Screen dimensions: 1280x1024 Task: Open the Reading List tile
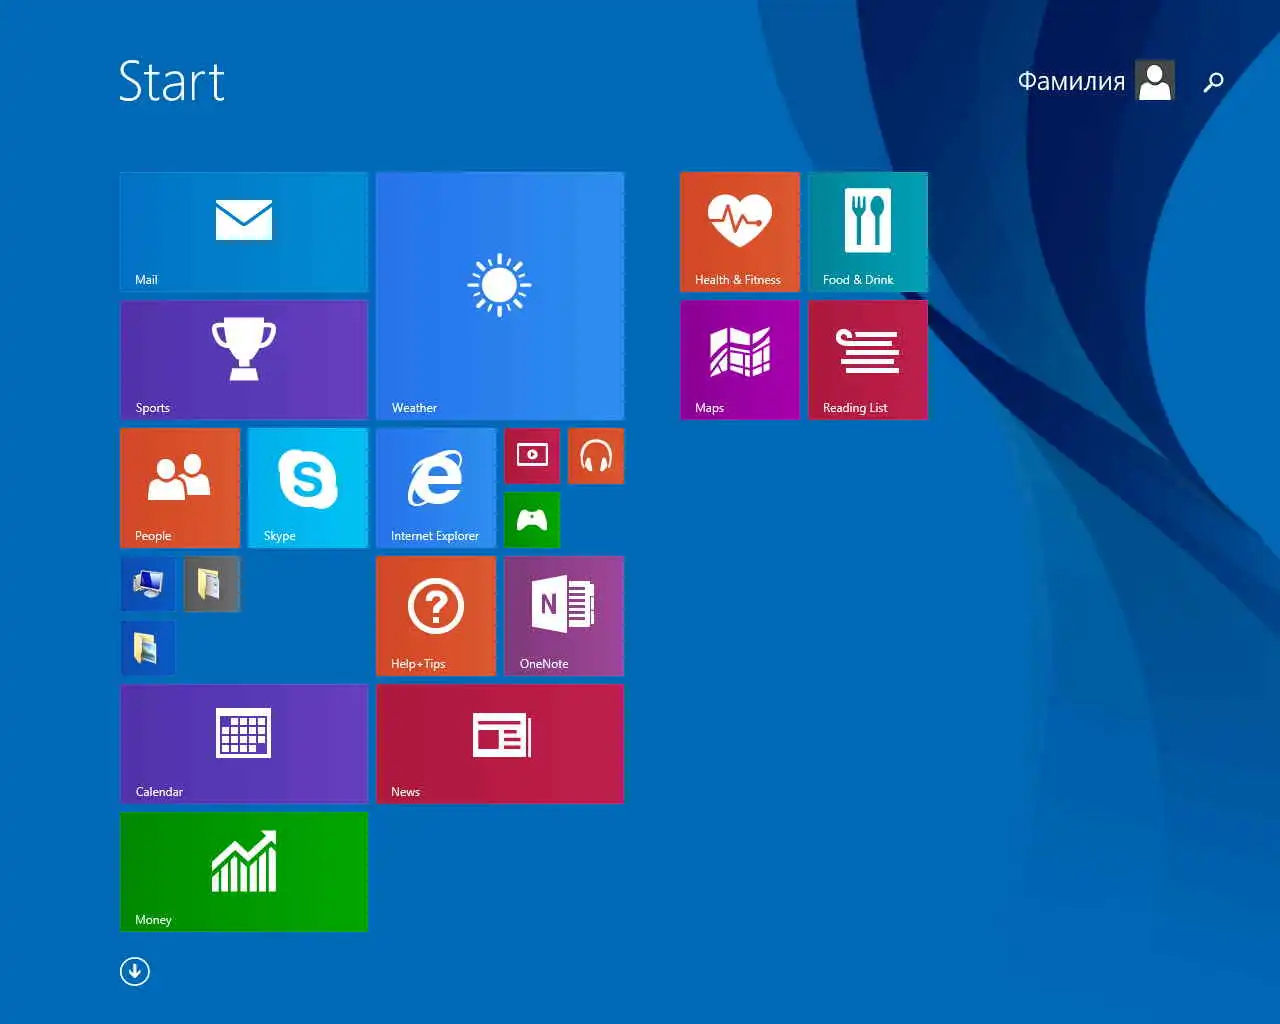pyautogui.click(x=868, y=360)
